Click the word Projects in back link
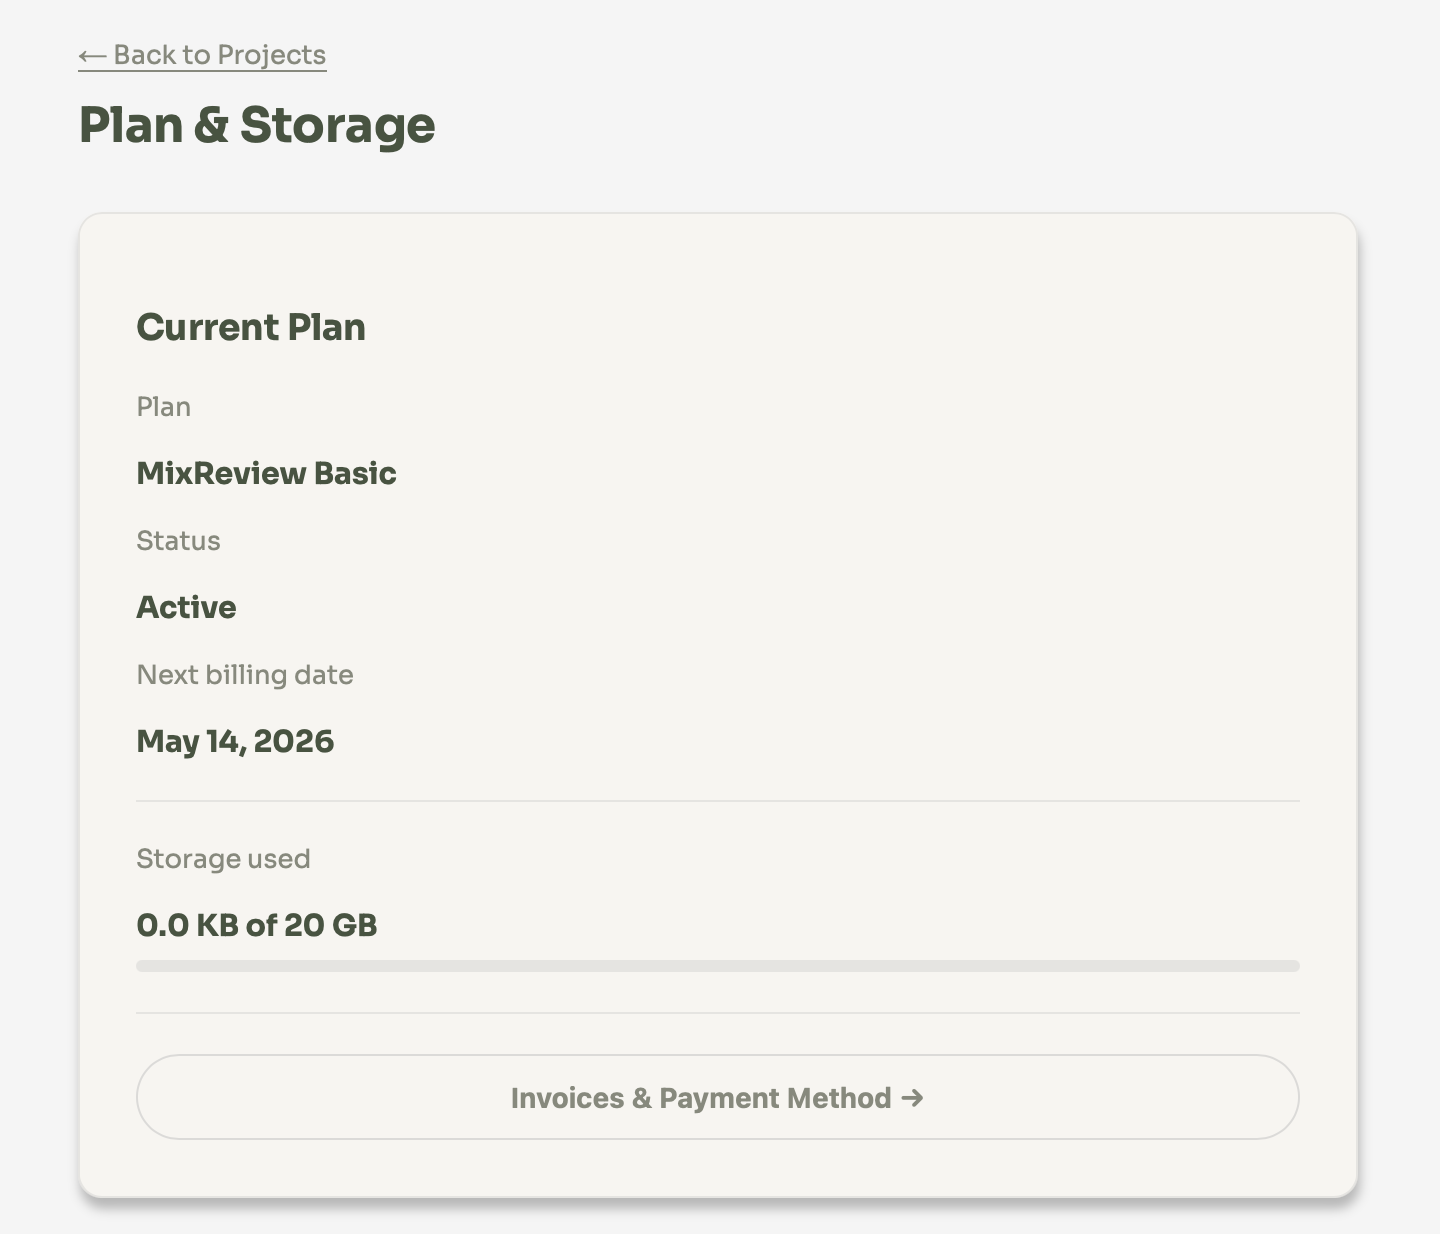 point(272,55)
